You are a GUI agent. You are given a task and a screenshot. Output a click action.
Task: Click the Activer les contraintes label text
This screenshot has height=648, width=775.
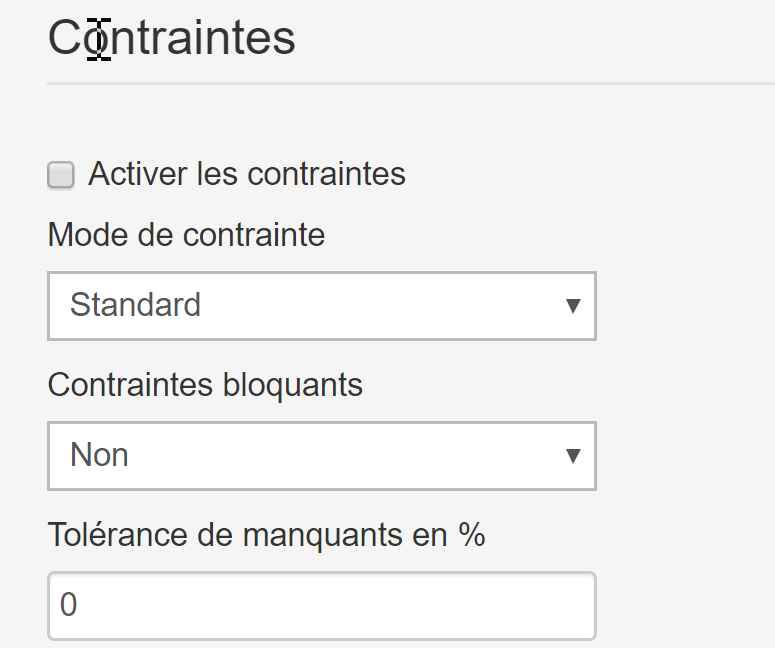pyautogui.click(x=247, y=174)
